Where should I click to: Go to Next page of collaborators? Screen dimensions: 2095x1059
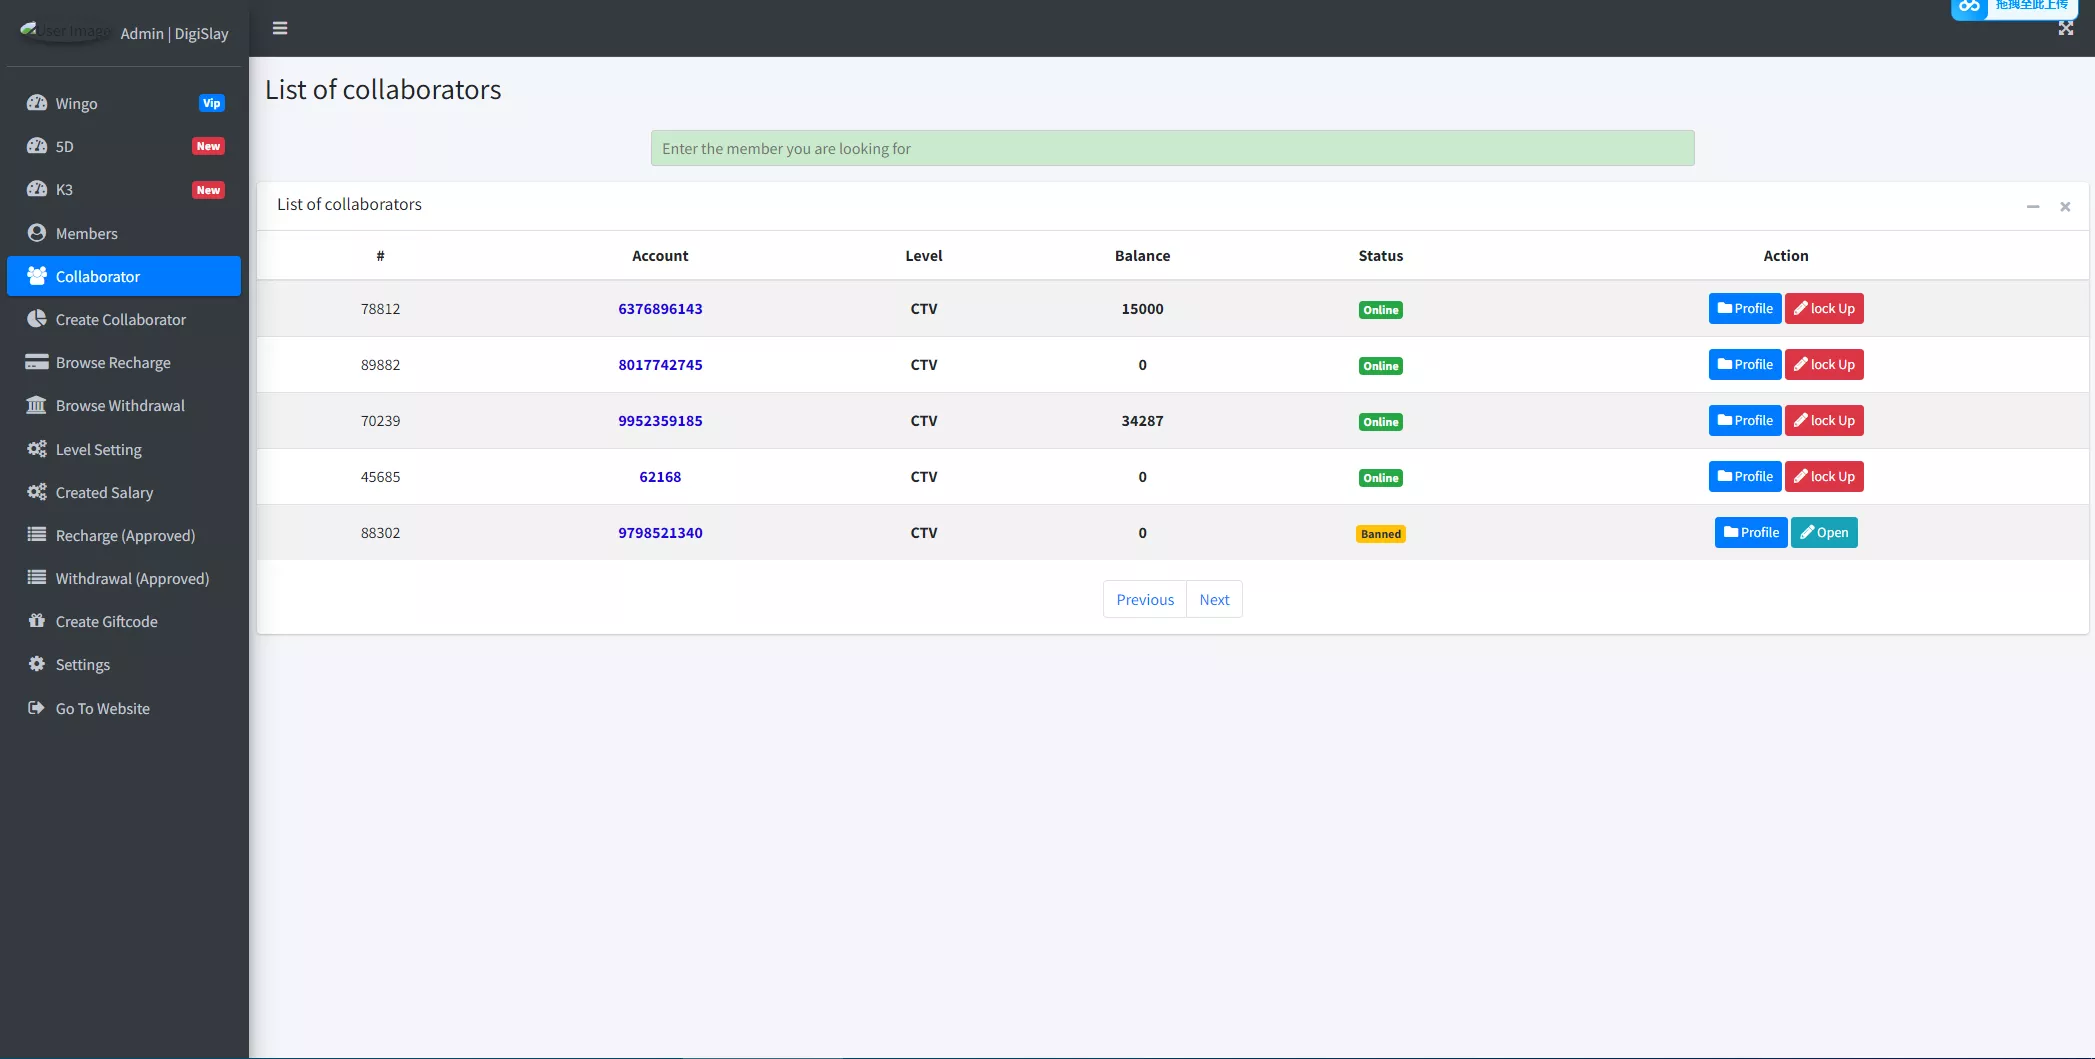tap(1214, 599)
